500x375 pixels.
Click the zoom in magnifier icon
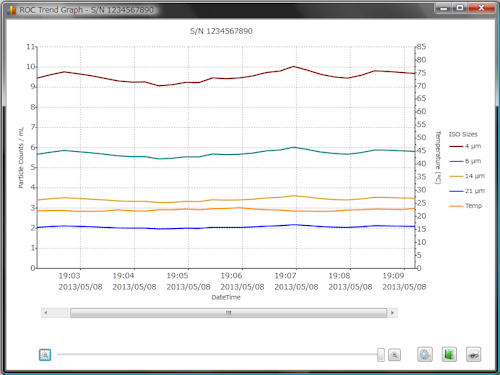click(395, 355)
